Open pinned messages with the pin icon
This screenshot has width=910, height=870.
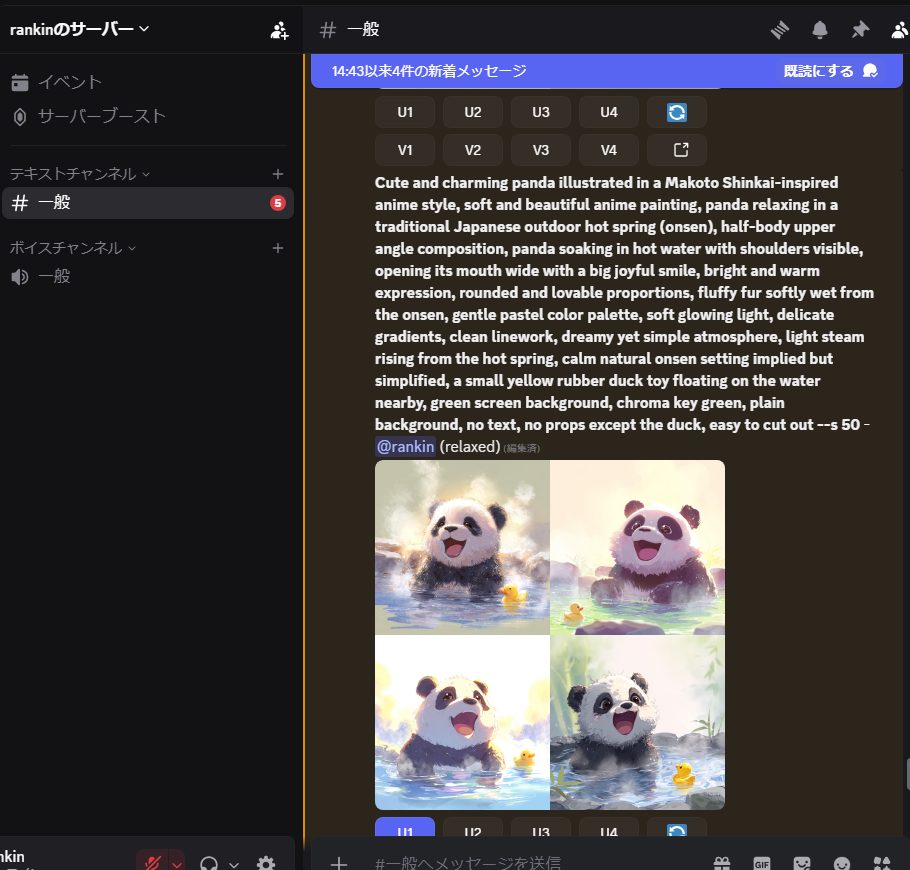[x=860, y=30]
